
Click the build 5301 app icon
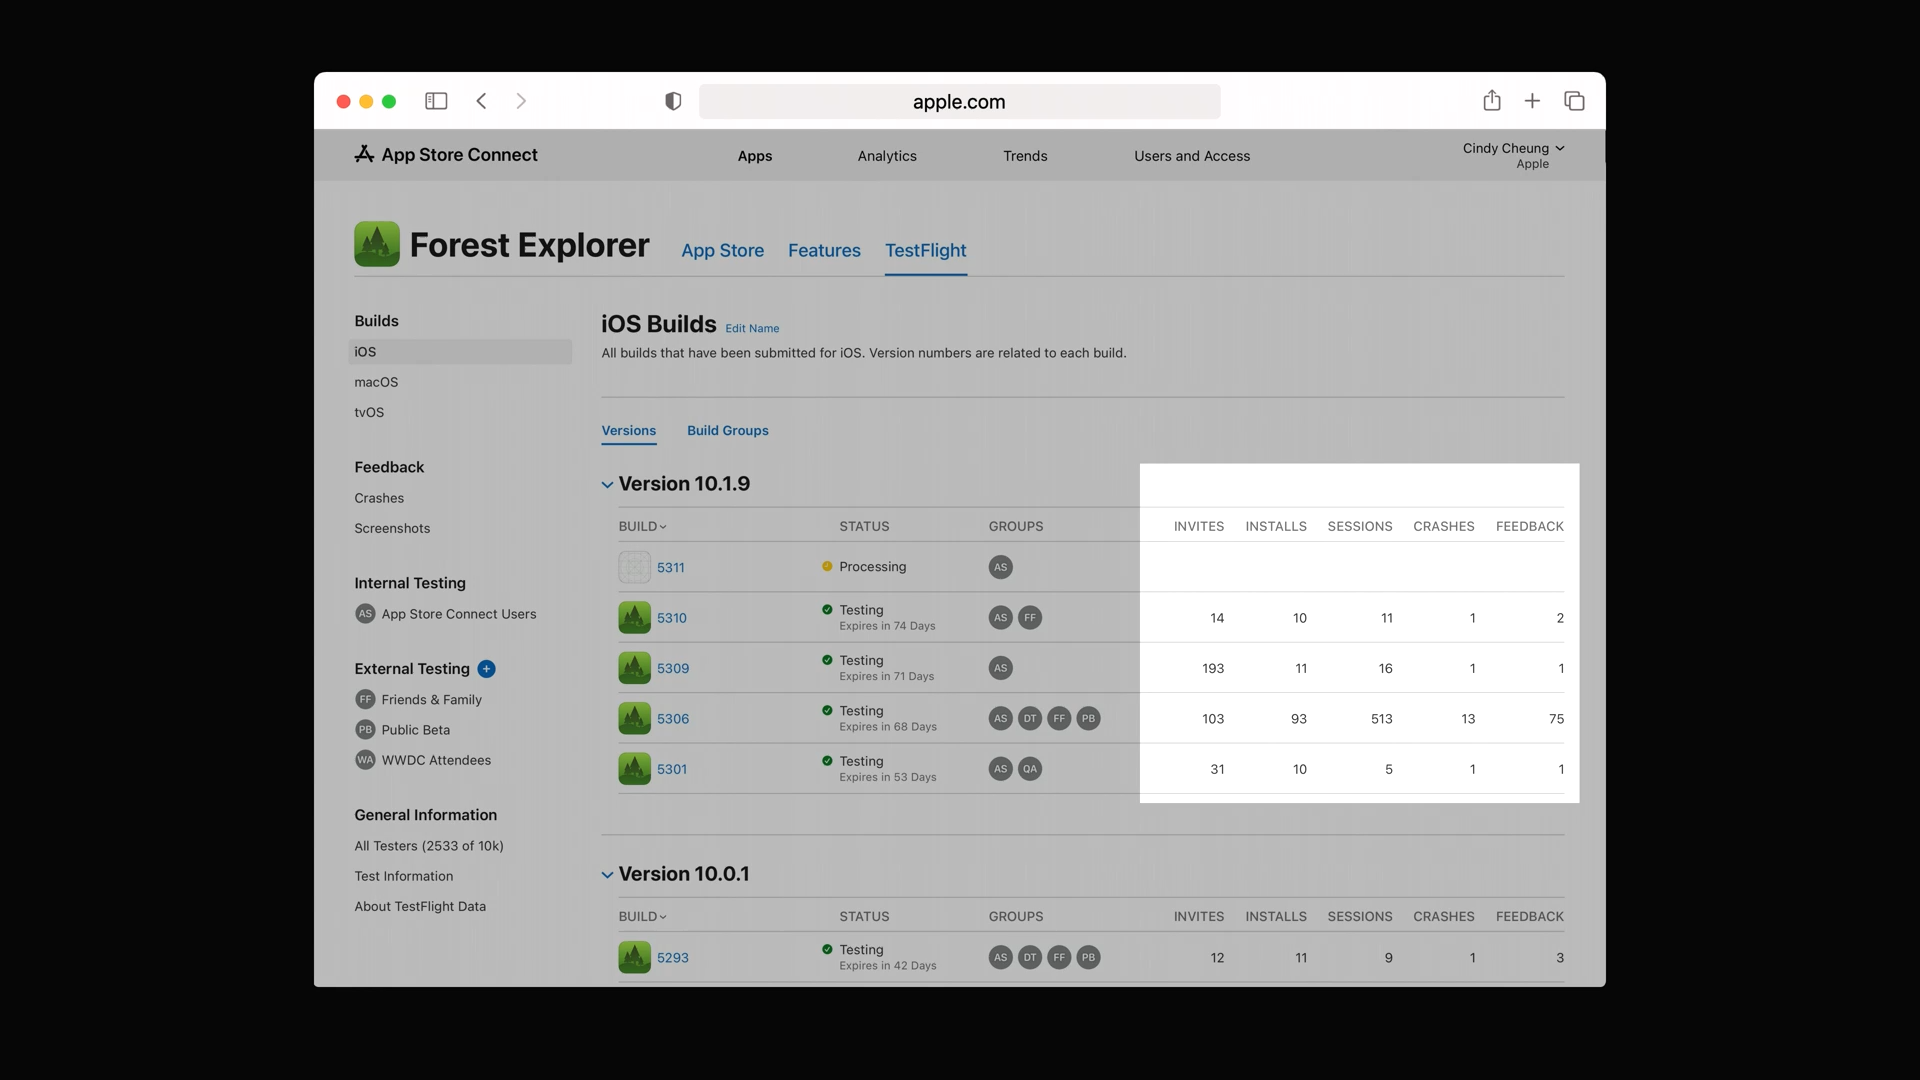pyautogui.click(x=634, y=769)
